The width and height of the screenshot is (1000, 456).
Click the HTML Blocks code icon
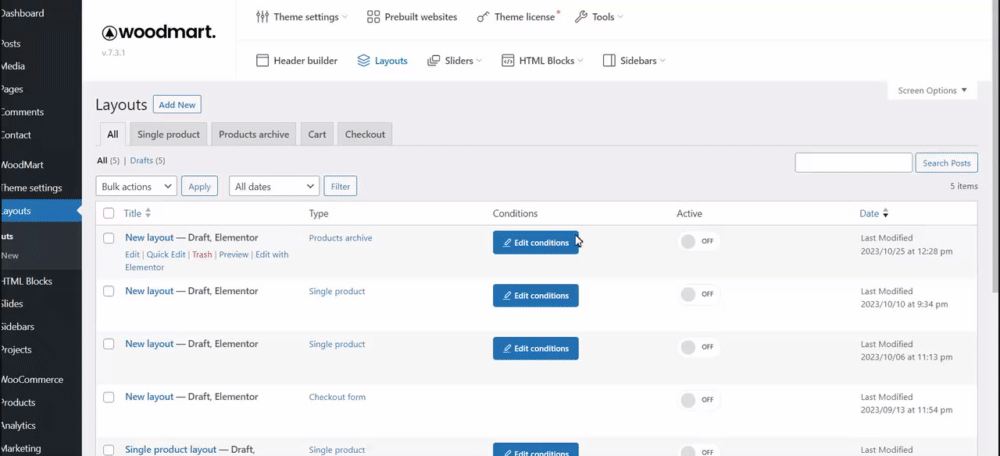508,61
